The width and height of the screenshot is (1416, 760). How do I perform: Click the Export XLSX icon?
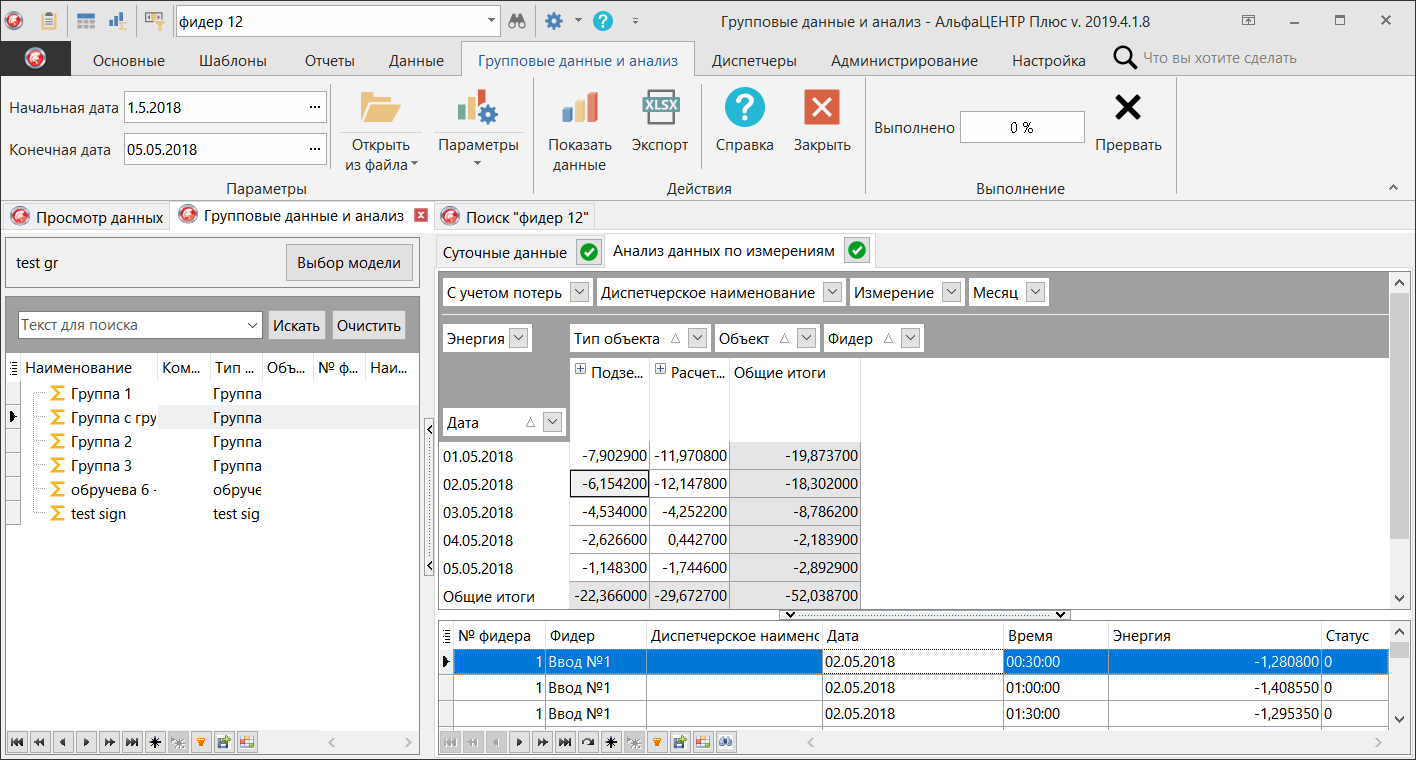coord(660,108)
